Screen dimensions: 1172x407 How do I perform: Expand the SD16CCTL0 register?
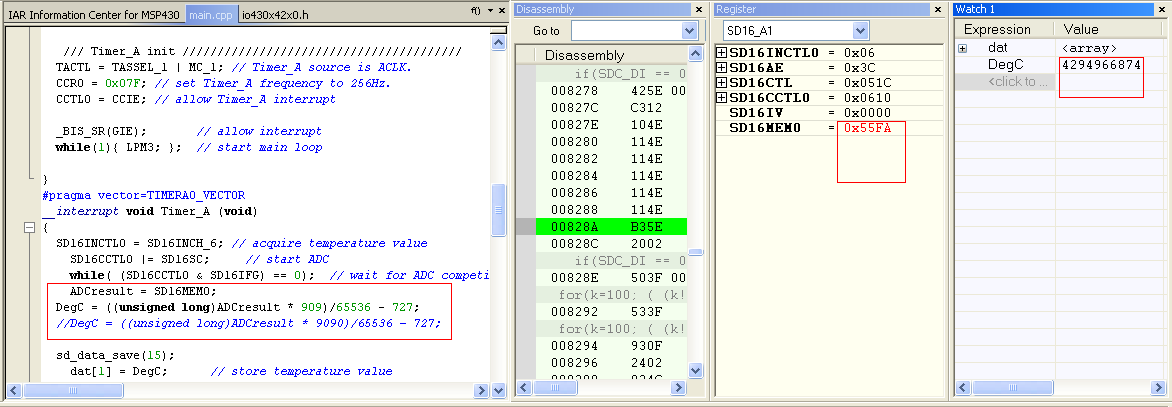721,98
